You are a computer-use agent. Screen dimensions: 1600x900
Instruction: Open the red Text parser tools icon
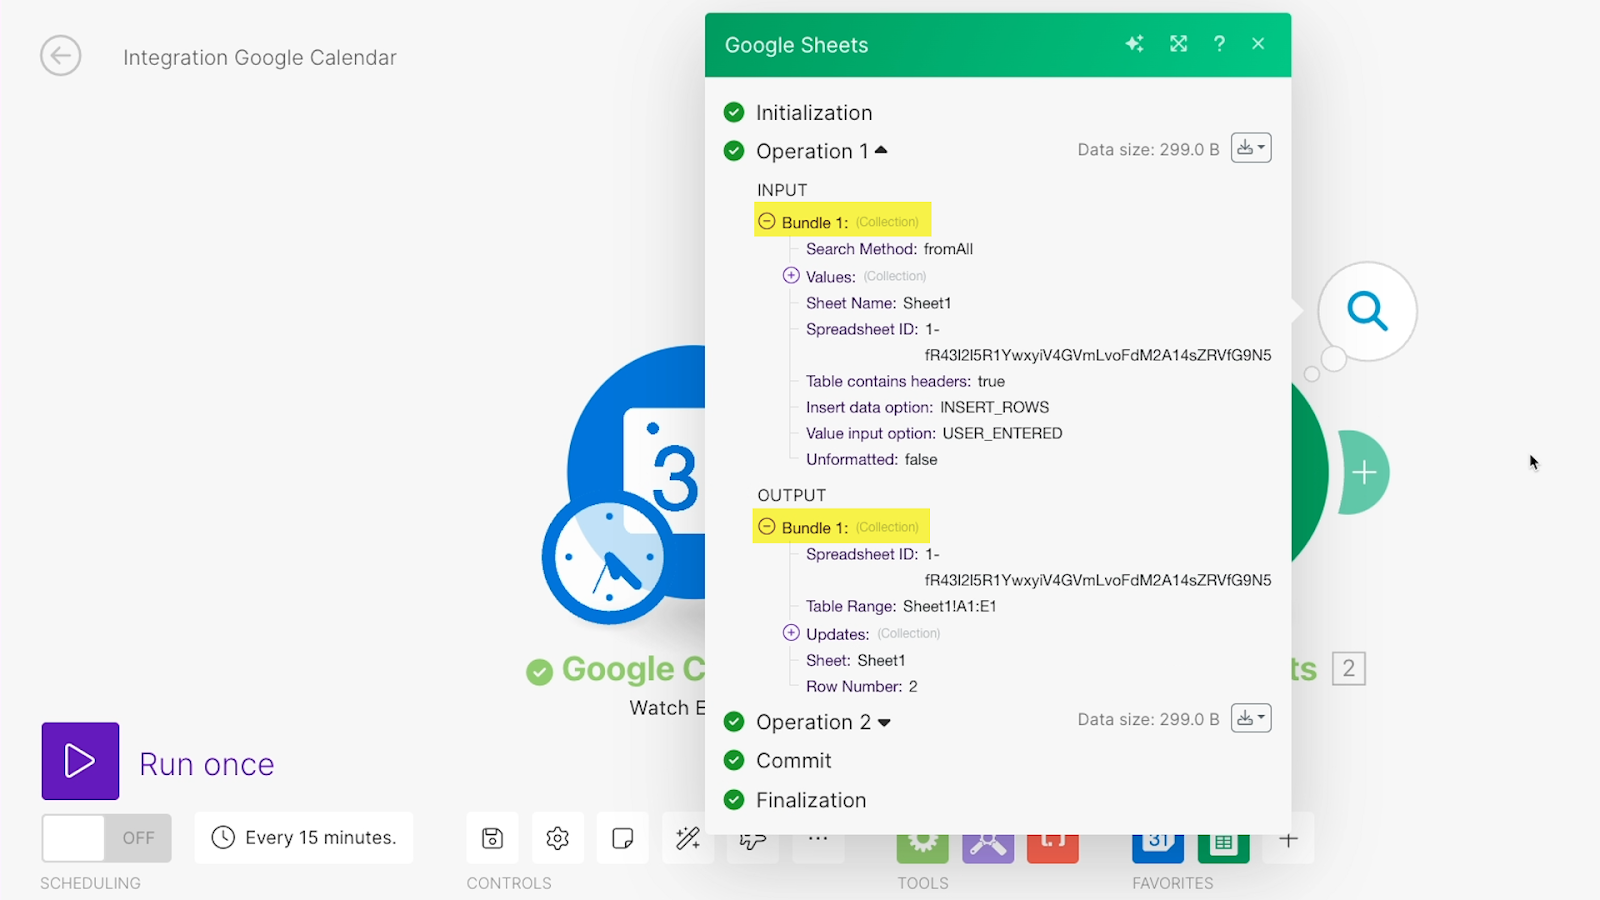[1053, 847]
